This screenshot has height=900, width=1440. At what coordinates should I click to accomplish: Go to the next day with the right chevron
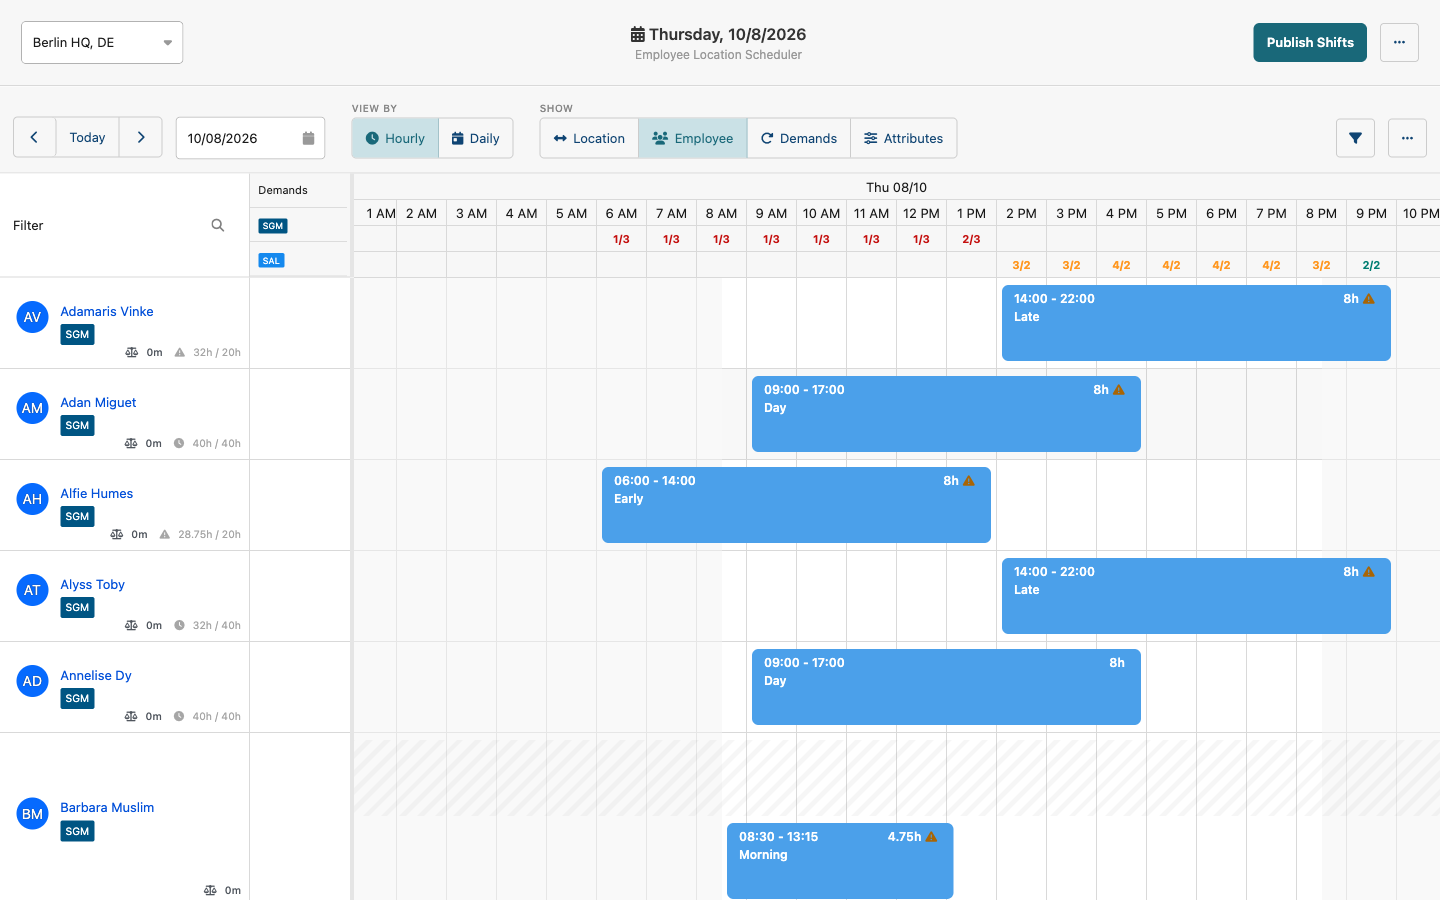click(x=141, y=138)
